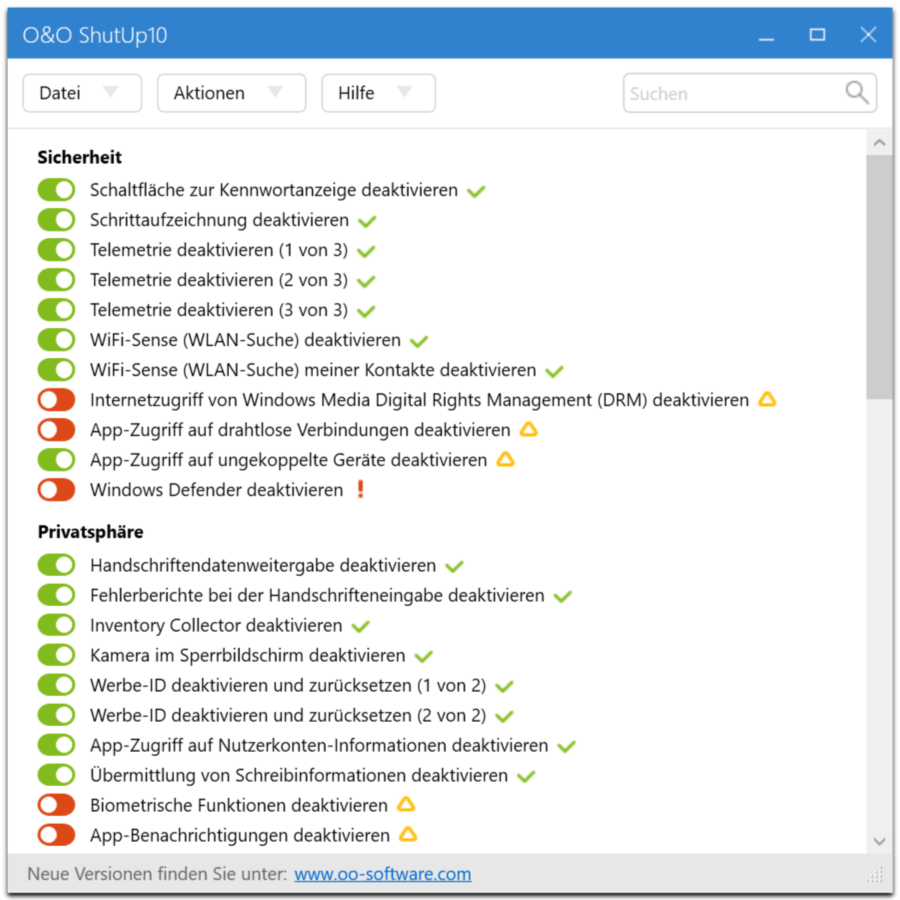
Task: Click the scrollbar up arrow
Action: point(879,142)
